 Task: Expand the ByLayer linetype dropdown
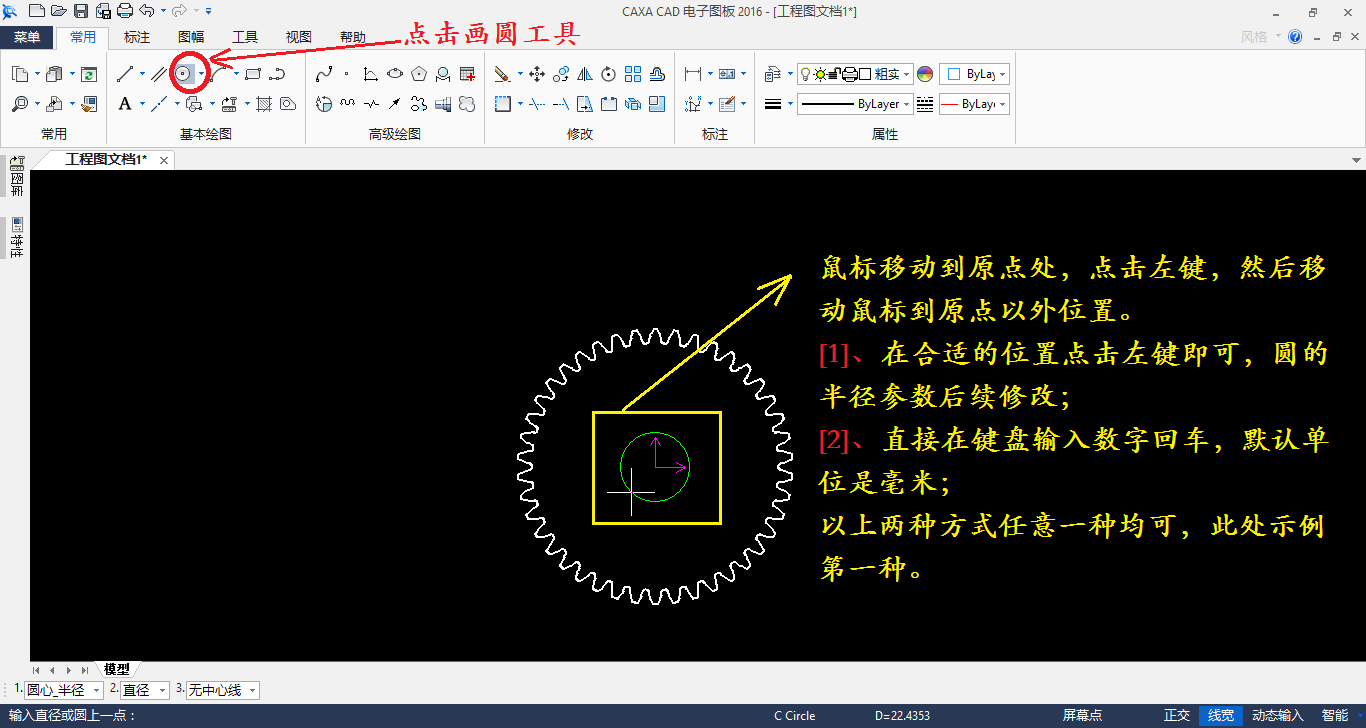907,104
